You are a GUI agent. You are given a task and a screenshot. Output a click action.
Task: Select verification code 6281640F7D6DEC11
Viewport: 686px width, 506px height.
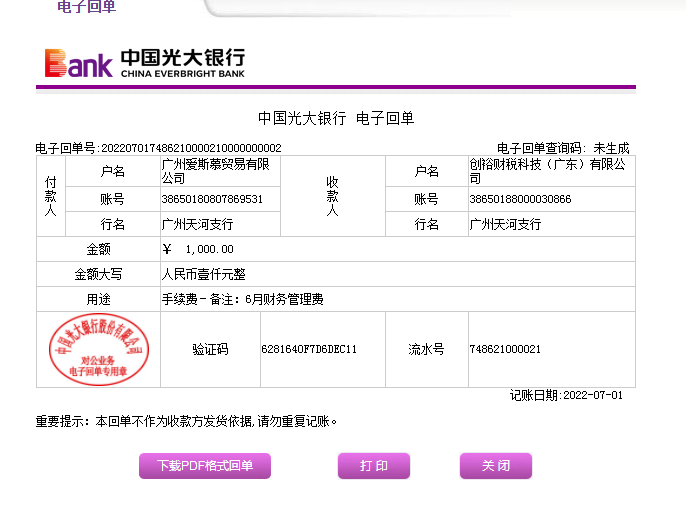(309, 349)
